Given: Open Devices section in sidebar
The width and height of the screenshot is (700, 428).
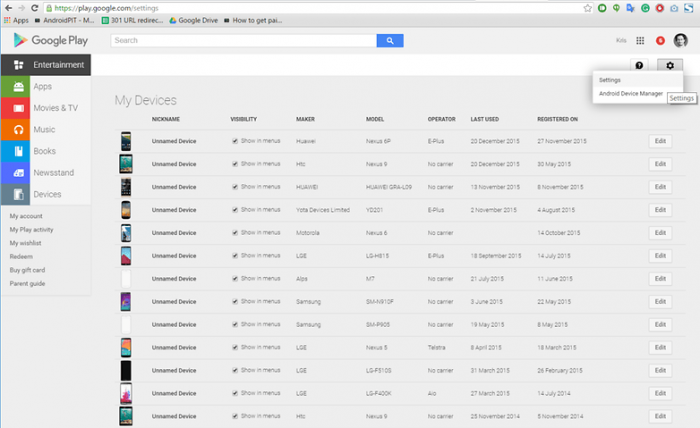Looking at the screenshot, I should coord(46,194).
